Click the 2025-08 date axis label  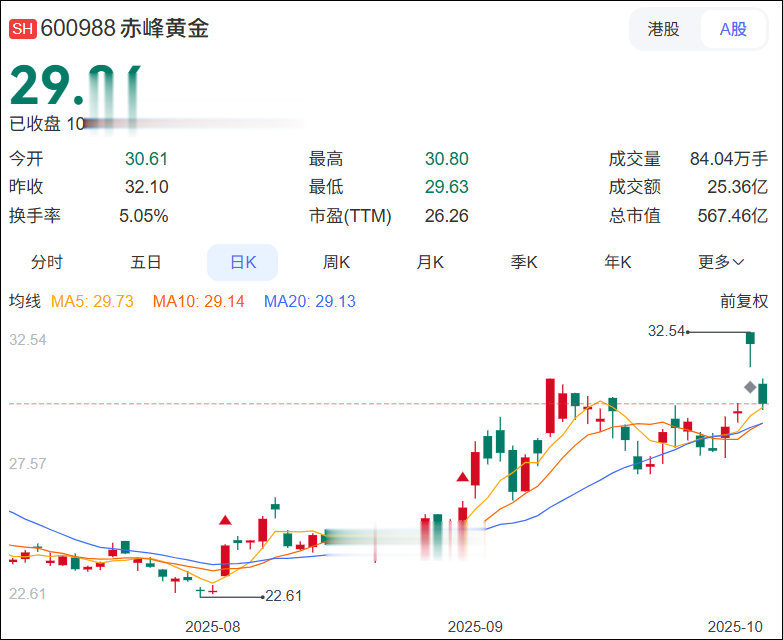(213, 627)
